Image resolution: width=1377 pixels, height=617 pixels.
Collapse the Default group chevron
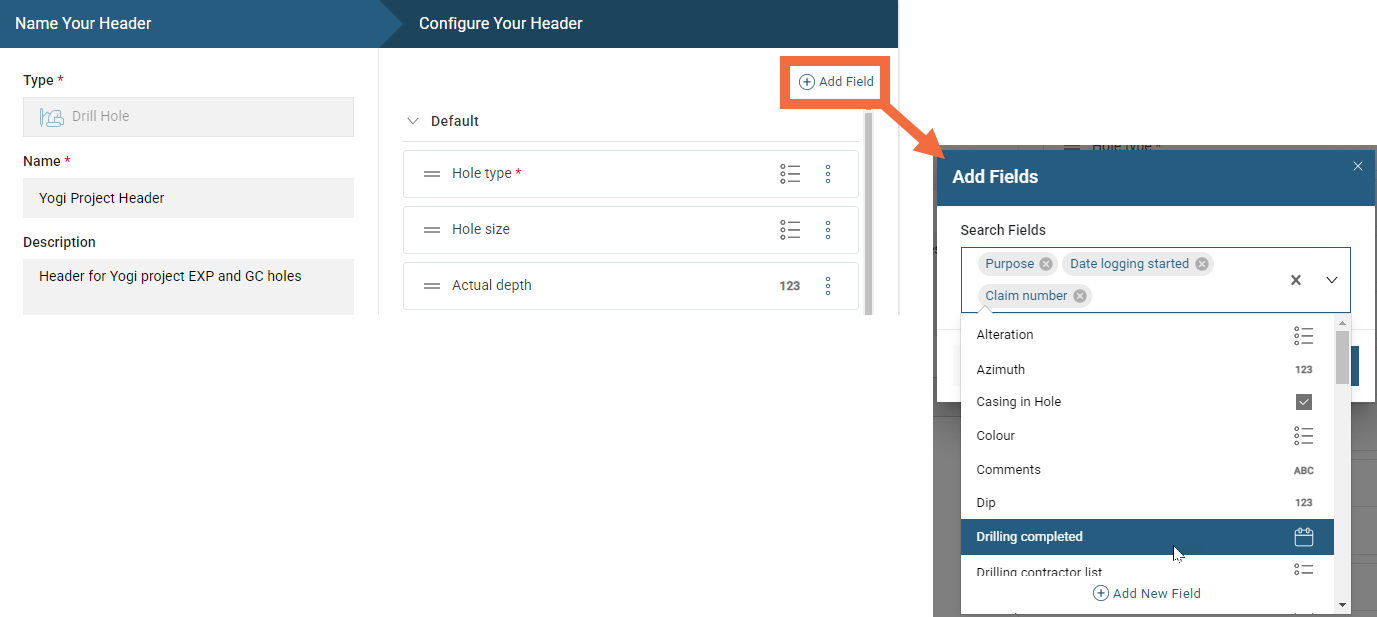(413, 121)
